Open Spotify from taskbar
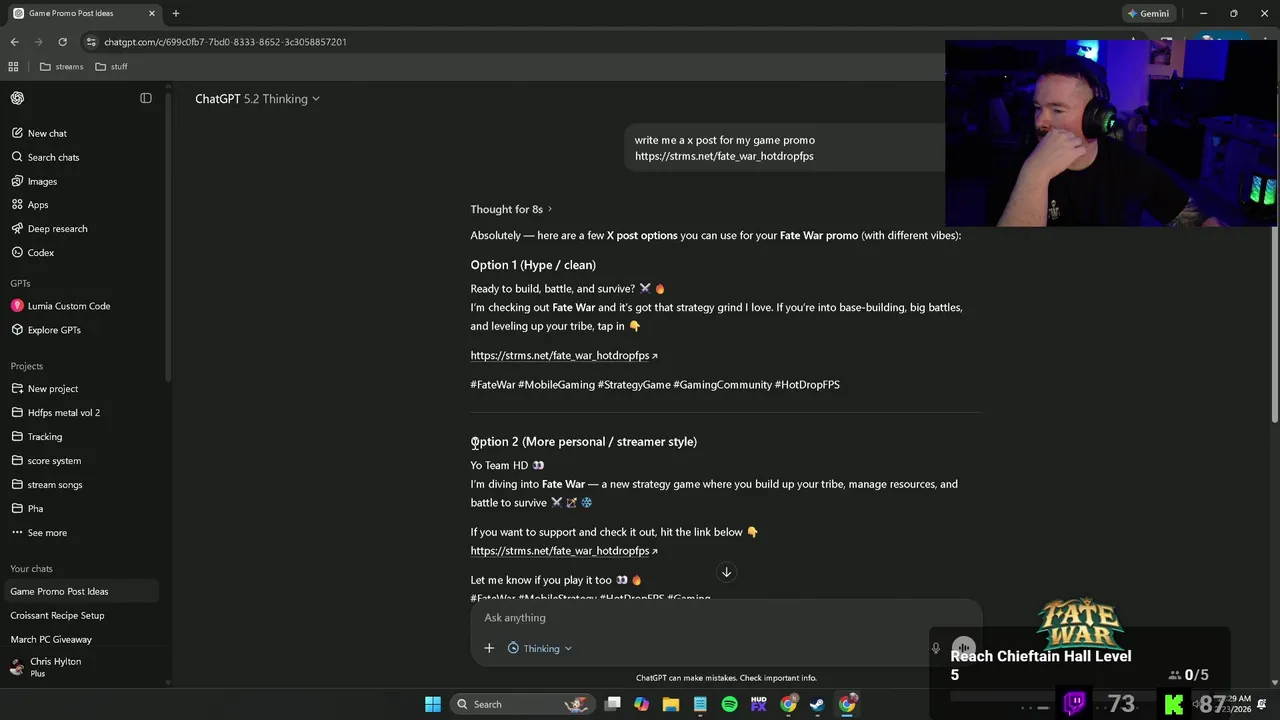 [x=729, y=704]
